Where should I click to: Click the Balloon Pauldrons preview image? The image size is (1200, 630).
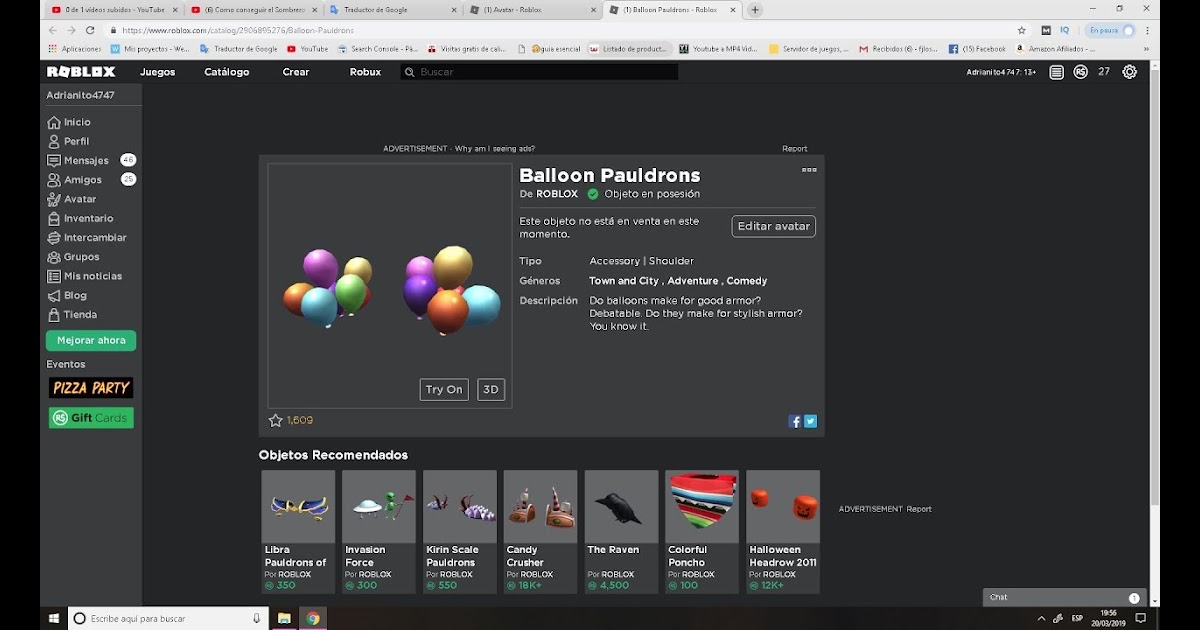tap(390, 286)
